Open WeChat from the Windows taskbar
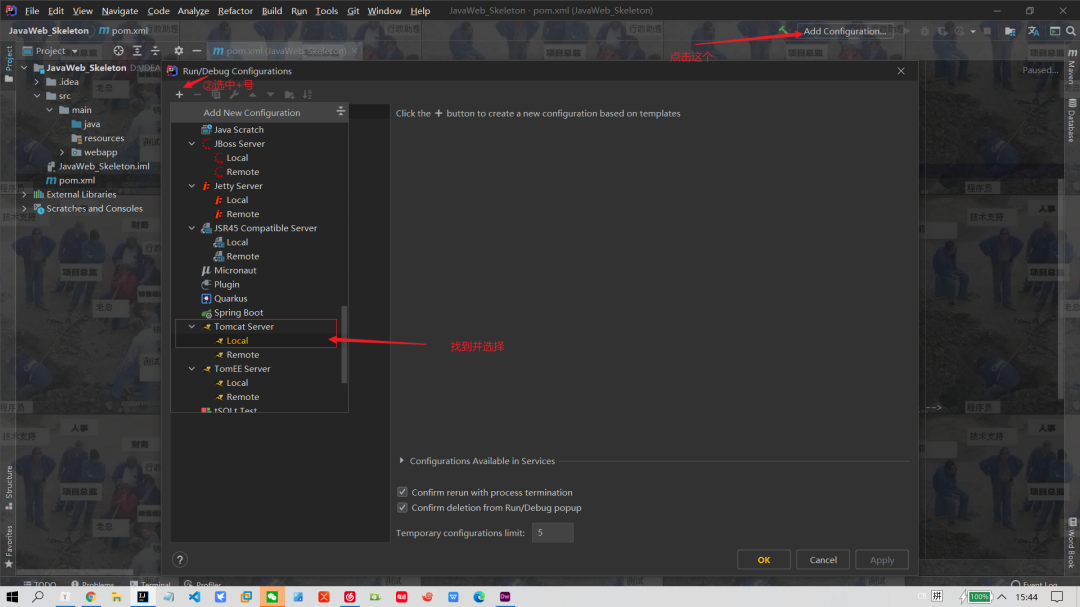 (x=272, y=597)
